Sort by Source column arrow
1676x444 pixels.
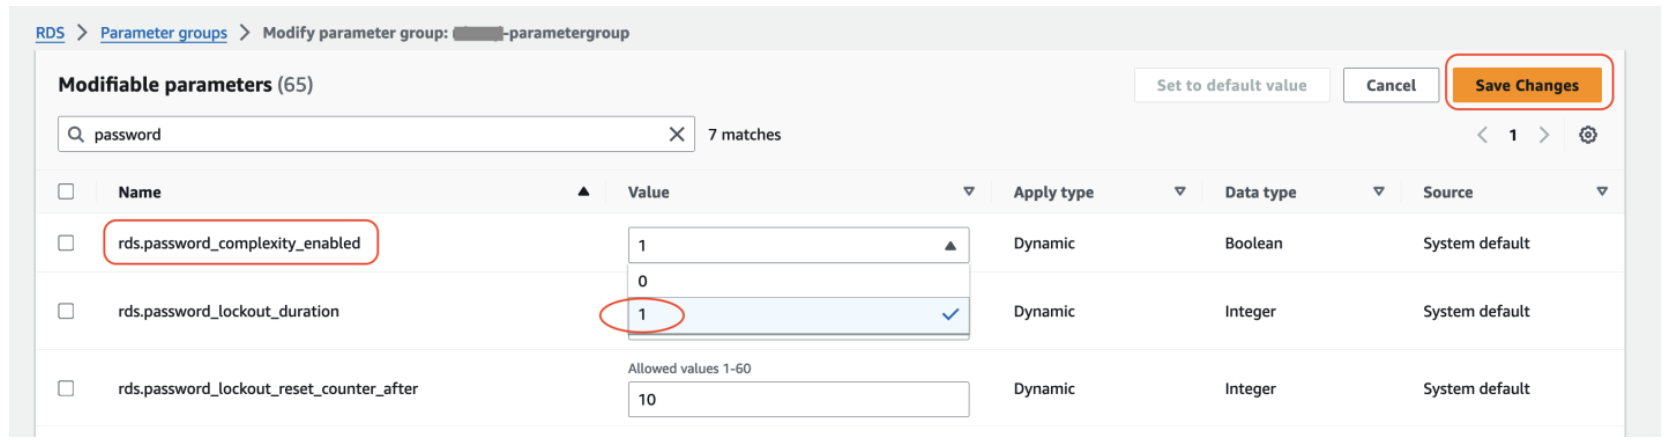tap(1602, 191)
